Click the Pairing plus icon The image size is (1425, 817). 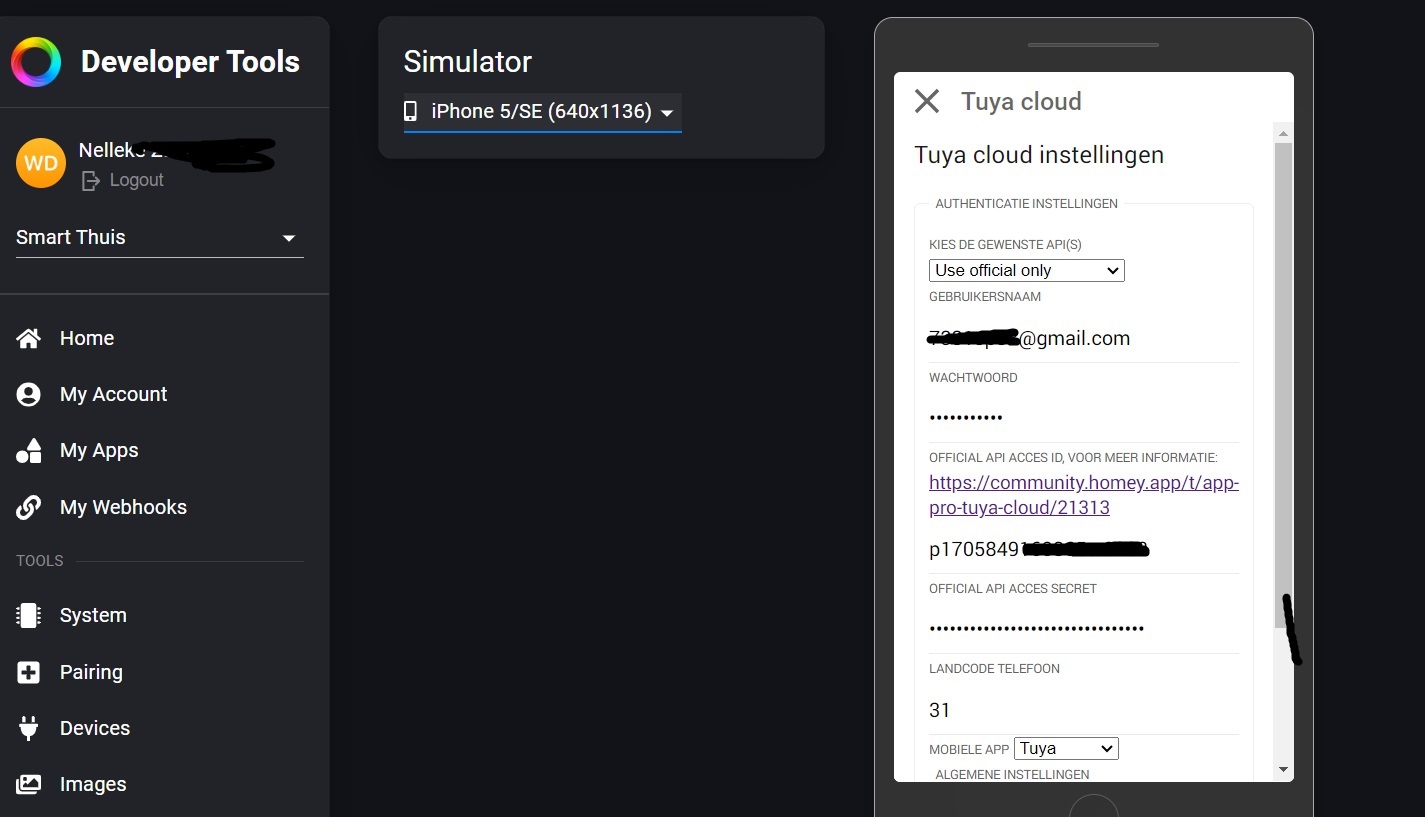29,672
